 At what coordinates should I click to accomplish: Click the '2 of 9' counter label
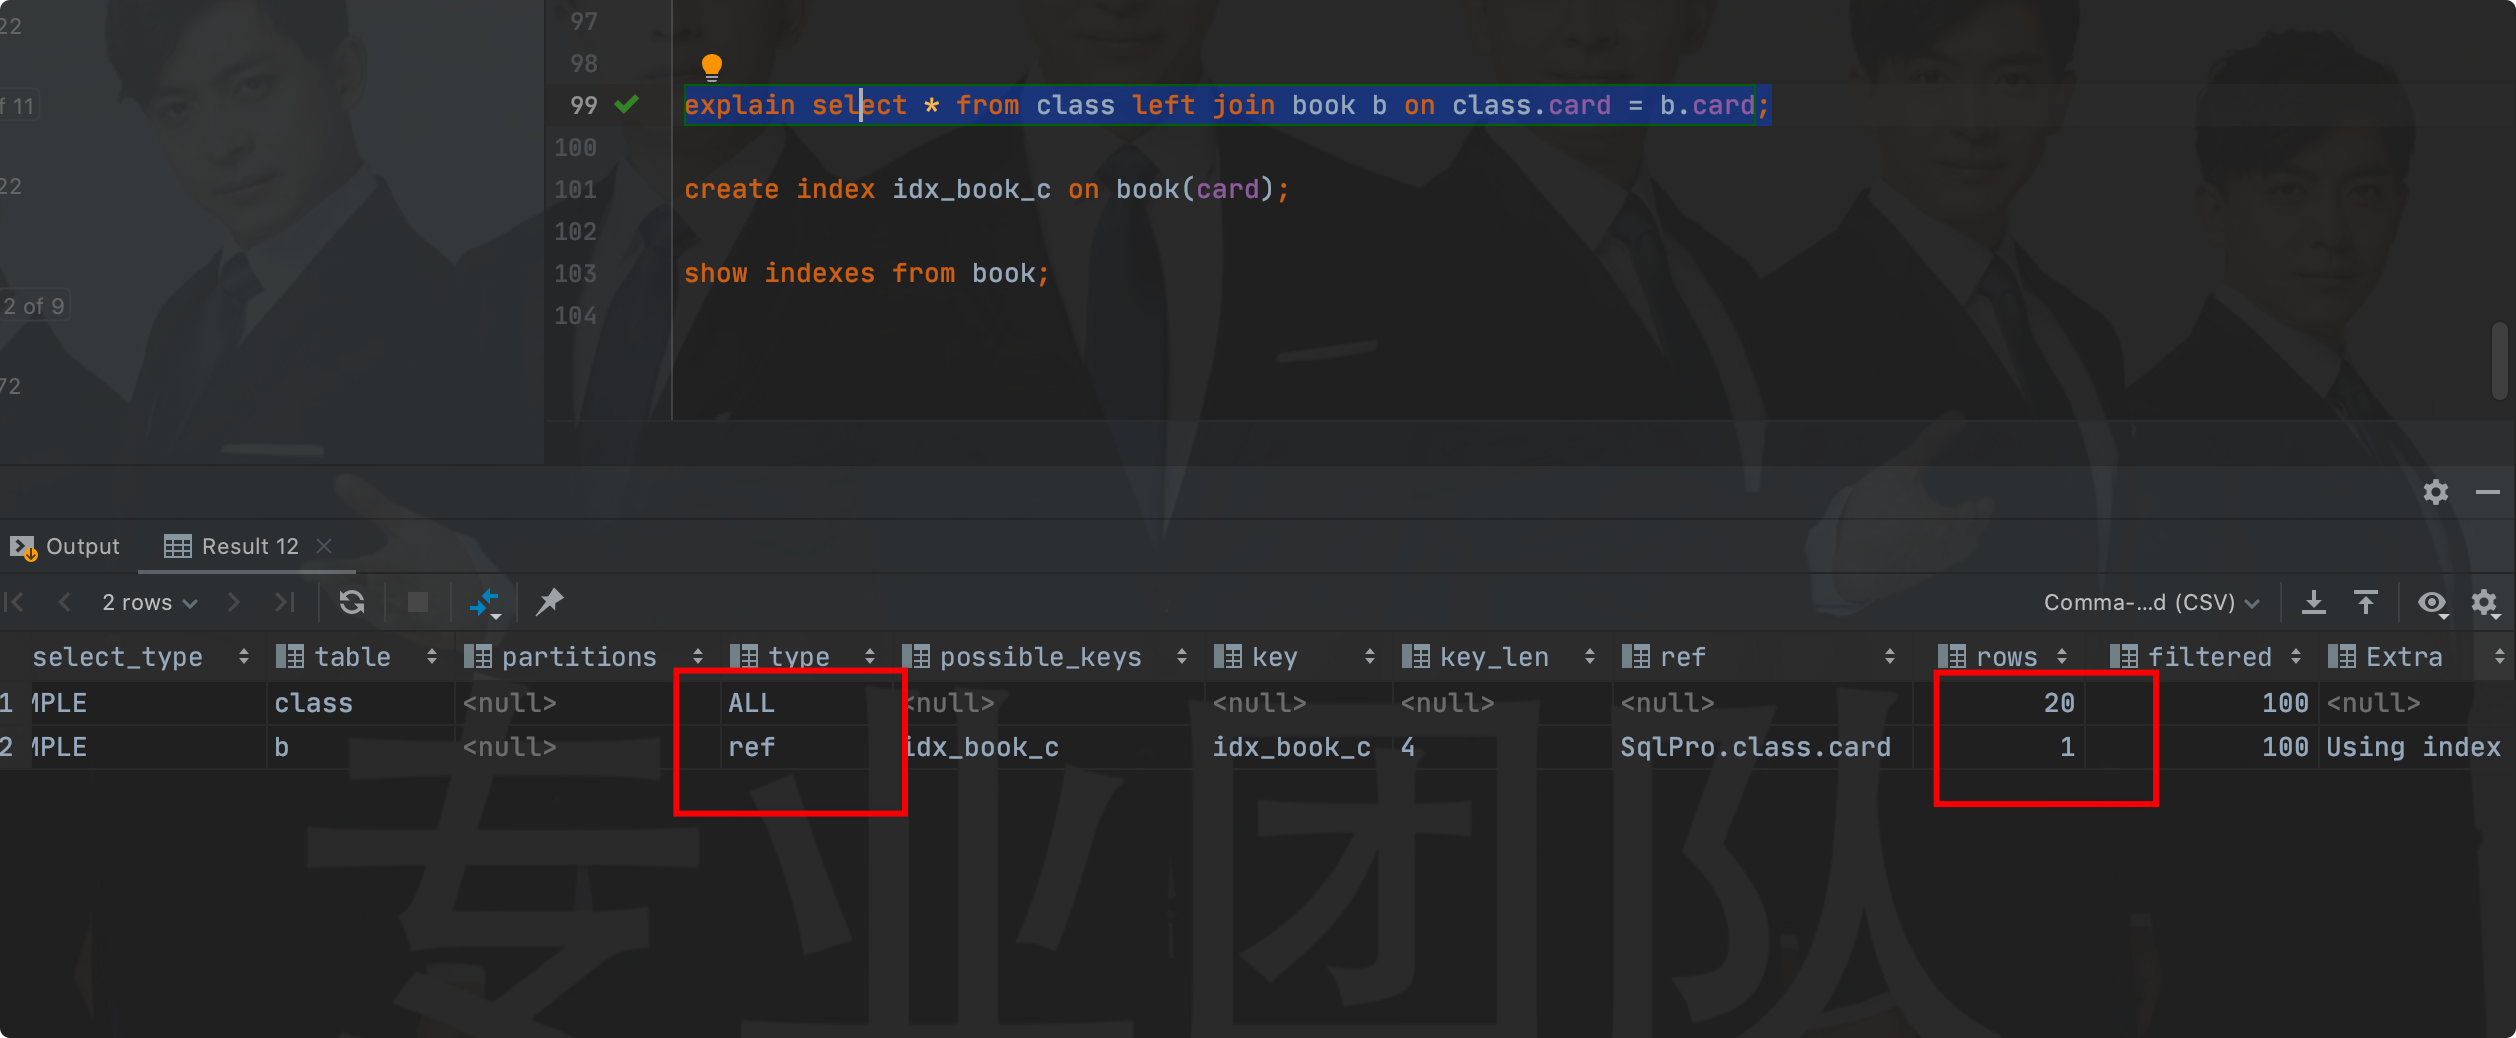pos(34,306)
